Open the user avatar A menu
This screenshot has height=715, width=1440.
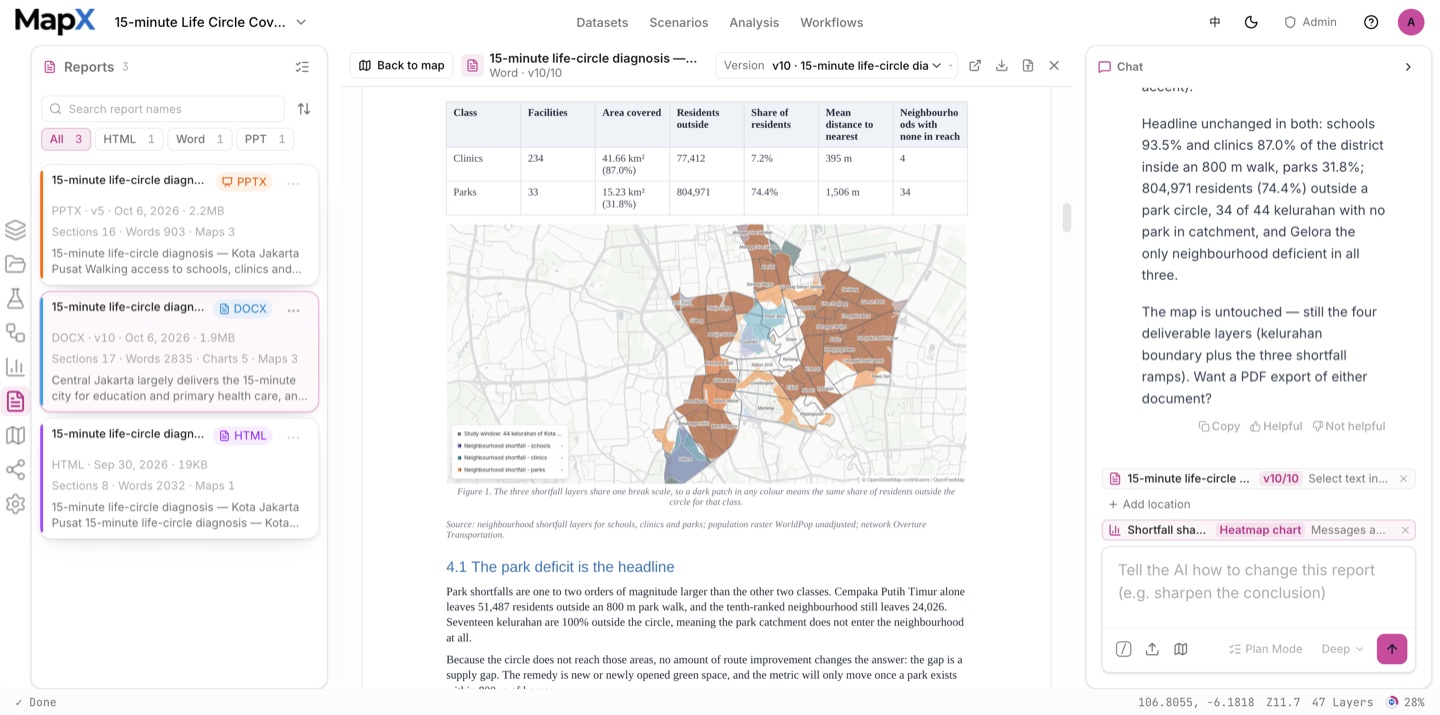1411,22
